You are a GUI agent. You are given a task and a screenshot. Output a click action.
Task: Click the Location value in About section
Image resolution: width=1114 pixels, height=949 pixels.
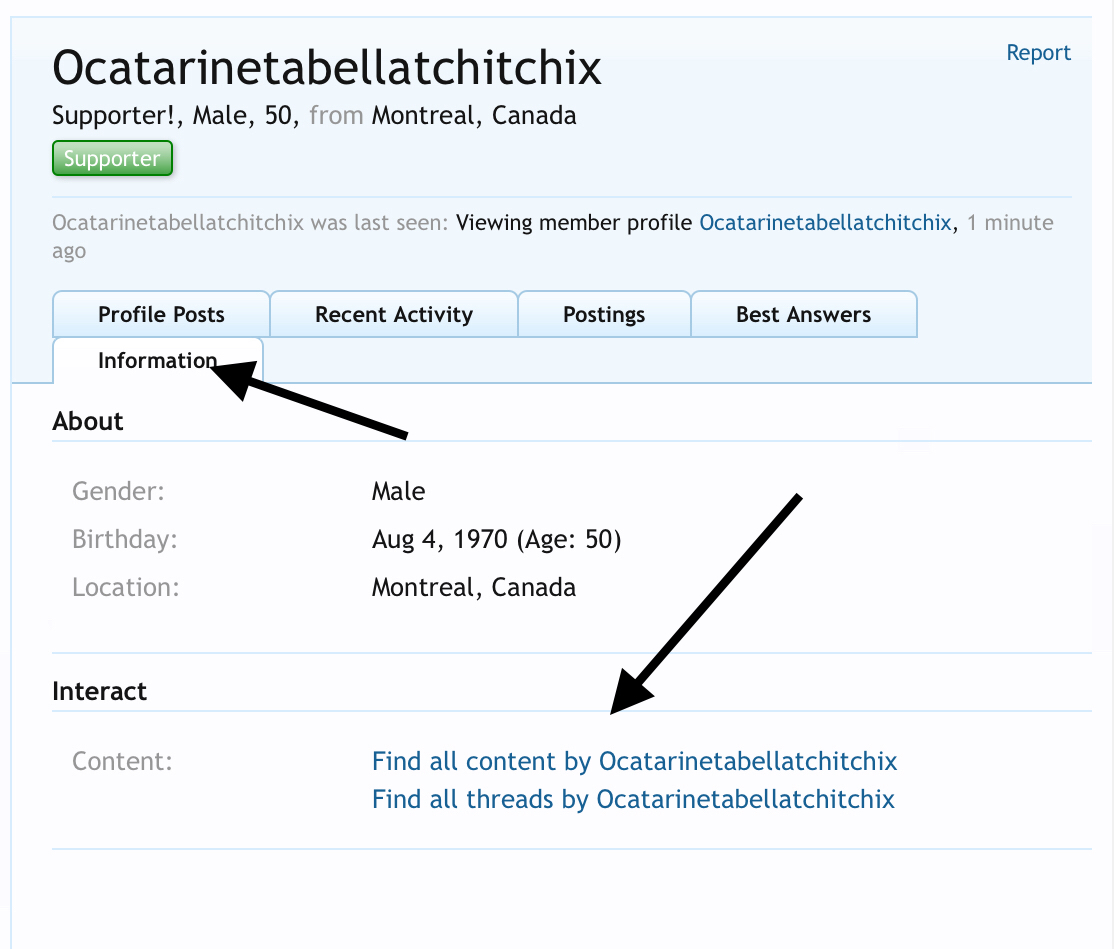point(473,588)
